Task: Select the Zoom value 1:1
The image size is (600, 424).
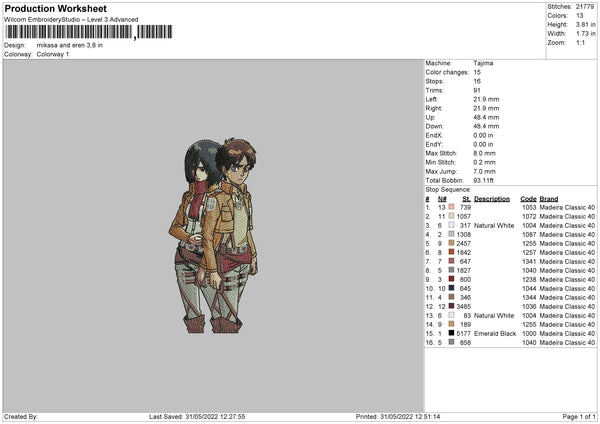Action: click(x=580, y=42)
